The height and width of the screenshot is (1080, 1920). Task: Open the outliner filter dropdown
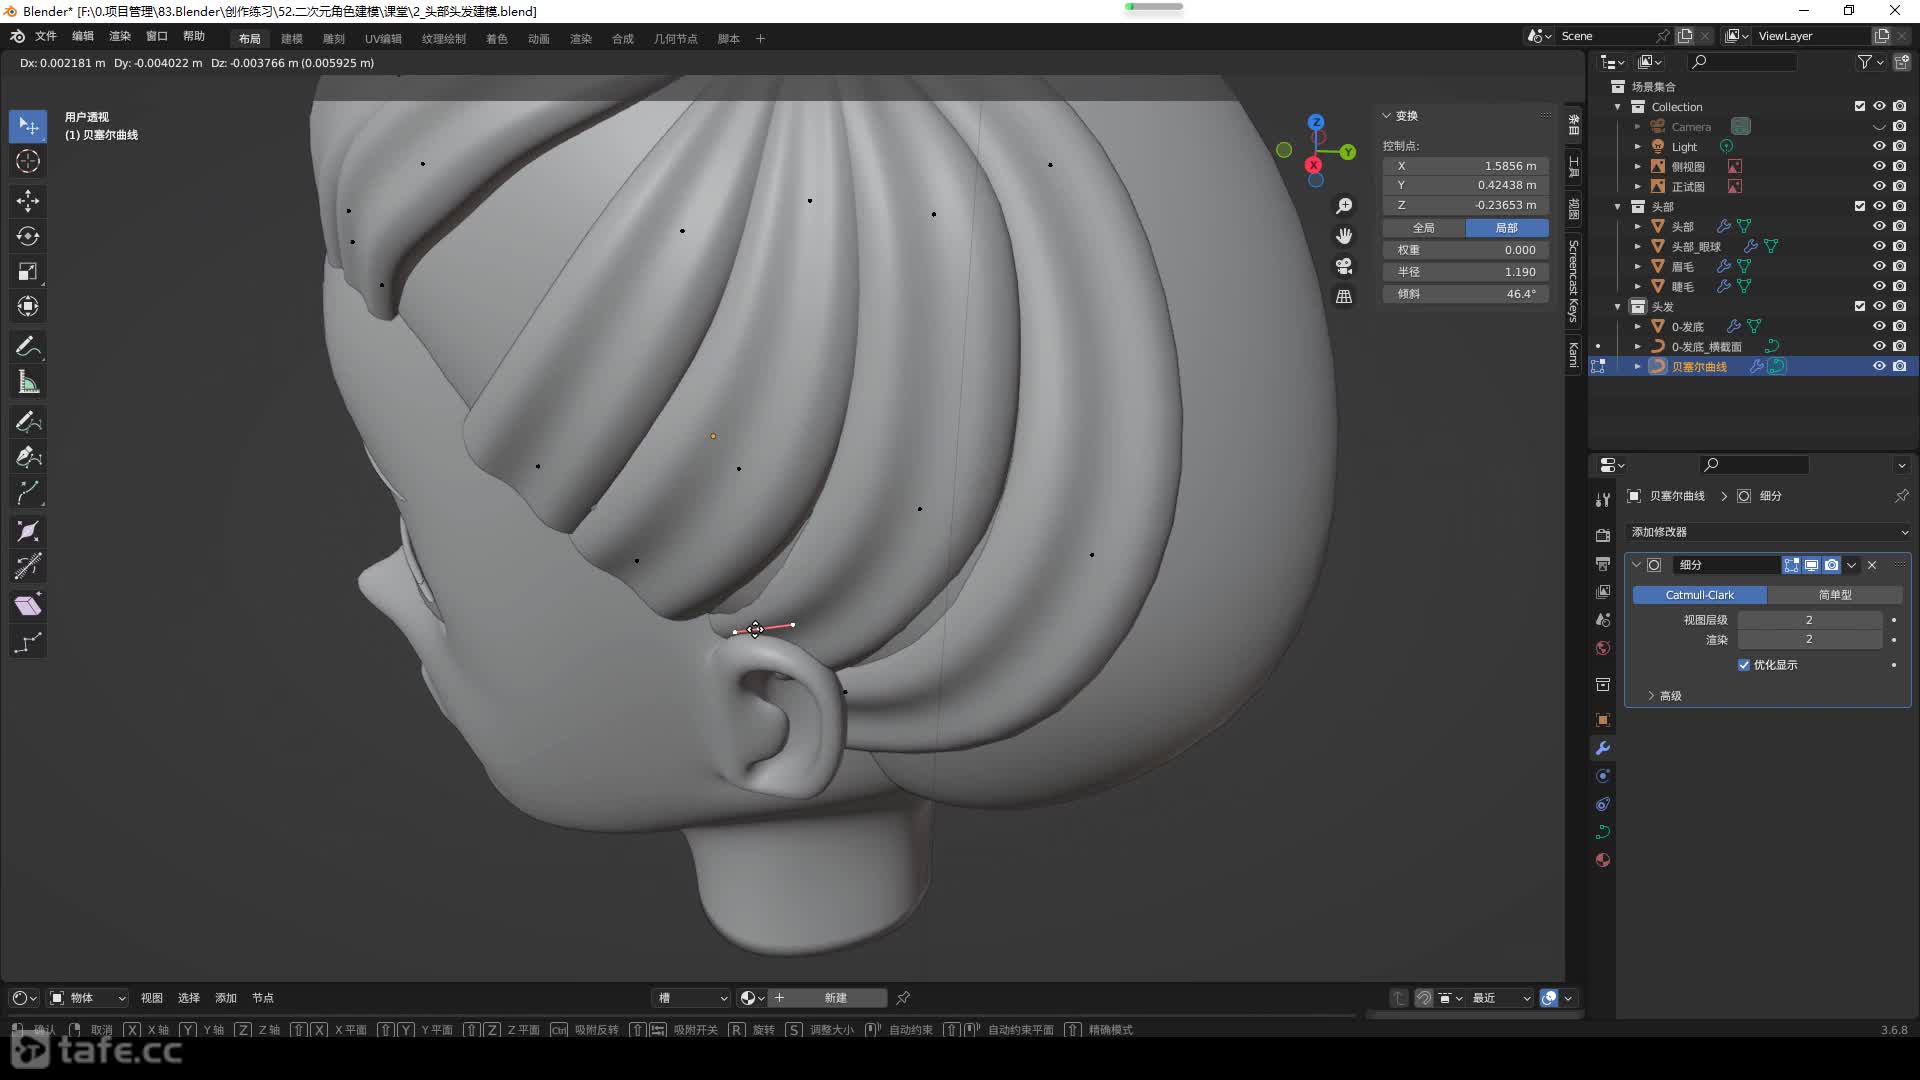1870,62
